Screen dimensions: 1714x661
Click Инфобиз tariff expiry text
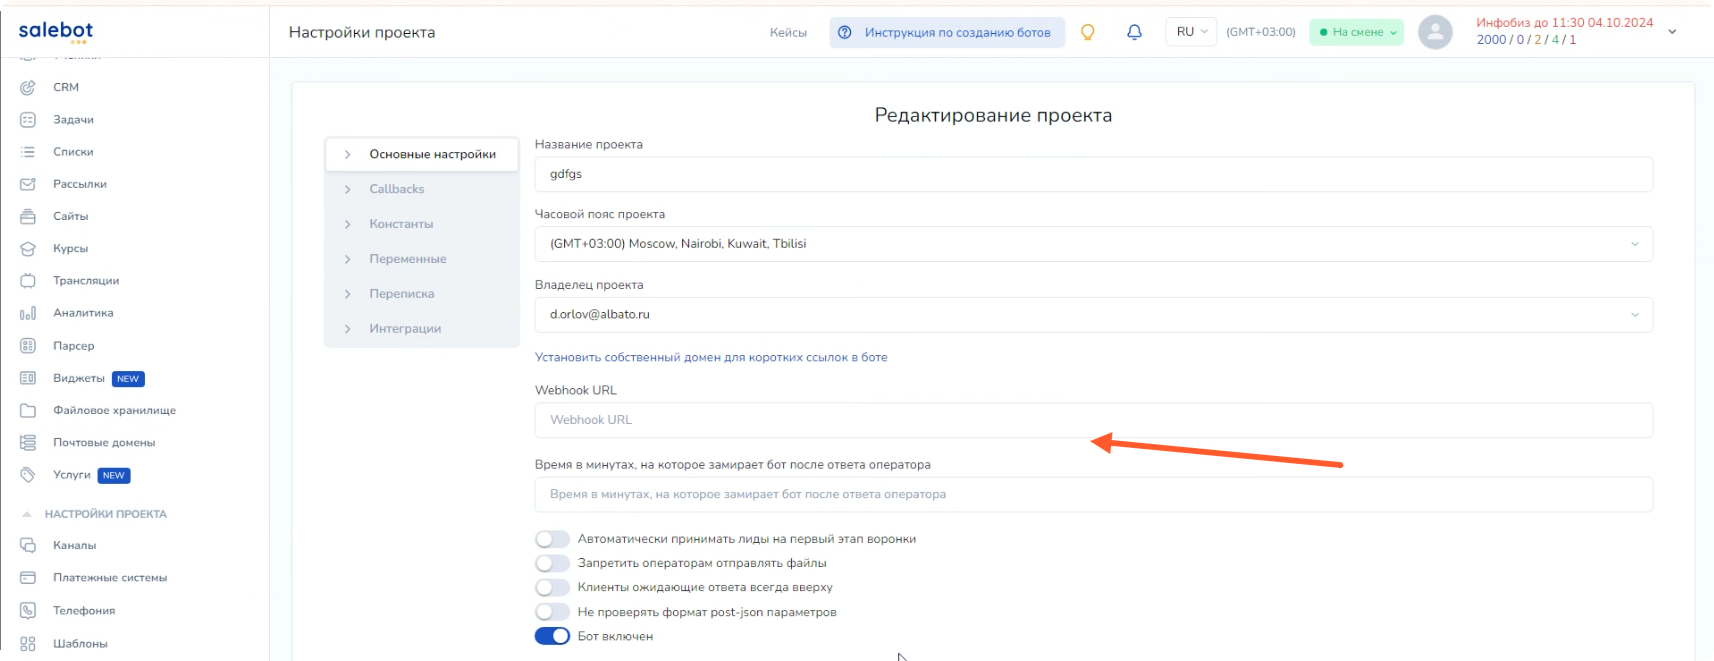(x=1565, y=22)
